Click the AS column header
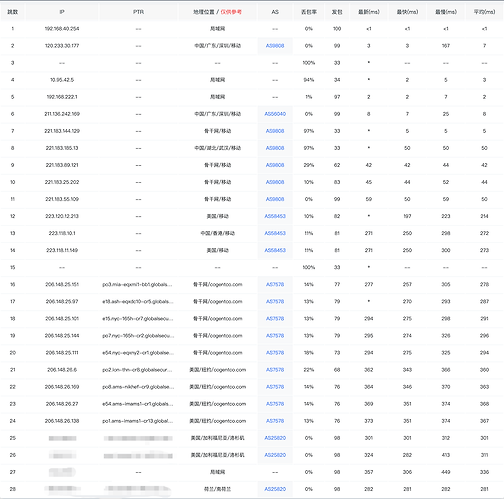This screenshot has width=504, height=499. coord(275,12)
